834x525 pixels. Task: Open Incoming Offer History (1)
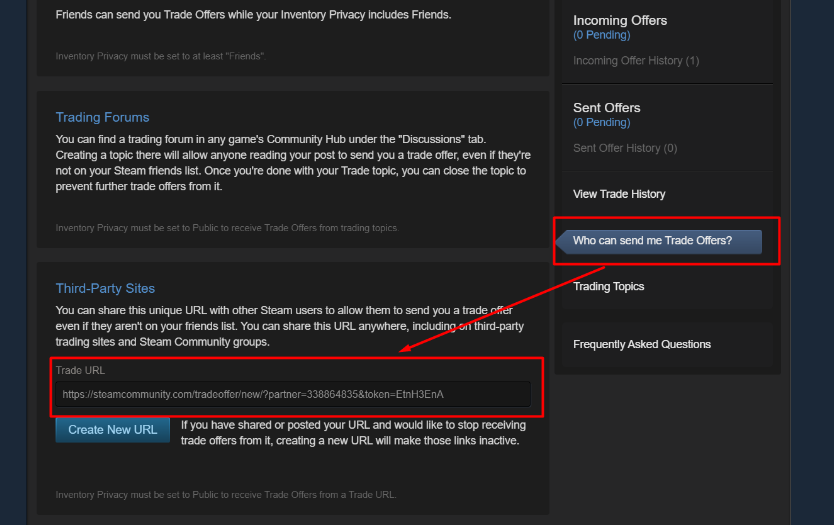[636, 61]
